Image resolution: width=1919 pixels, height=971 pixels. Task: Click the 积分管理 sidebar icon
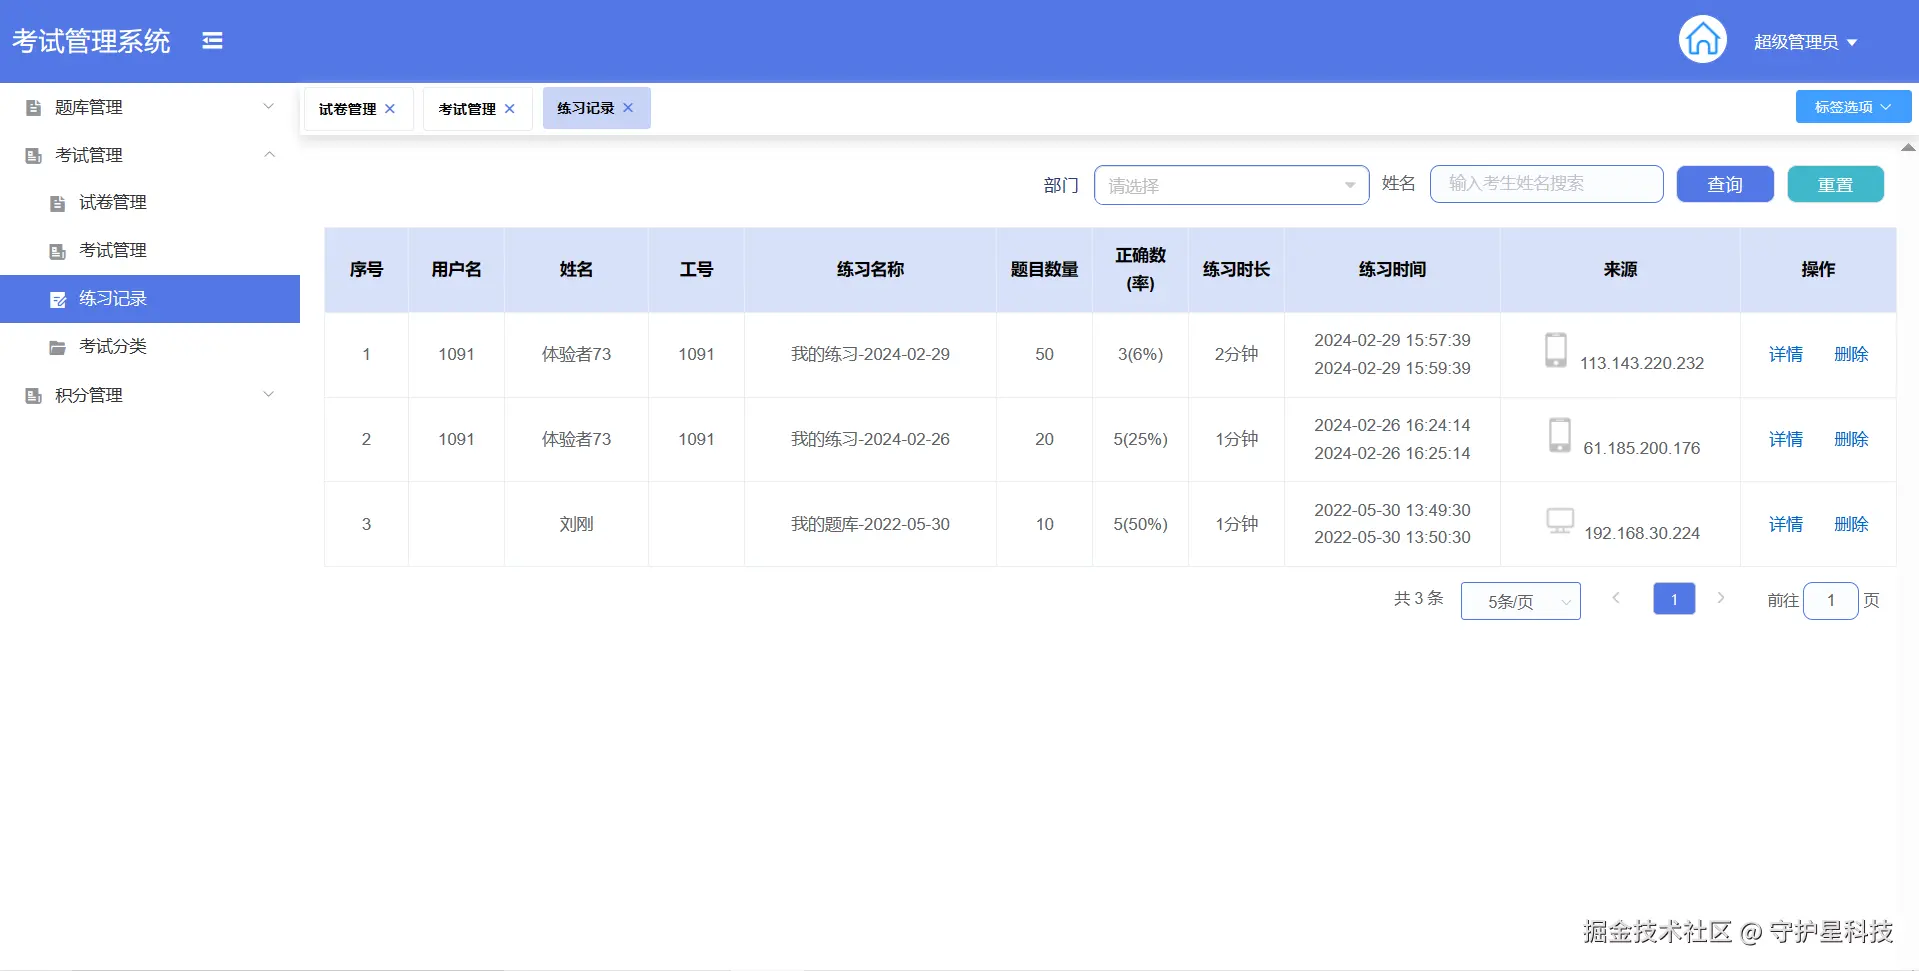point(31,394)
